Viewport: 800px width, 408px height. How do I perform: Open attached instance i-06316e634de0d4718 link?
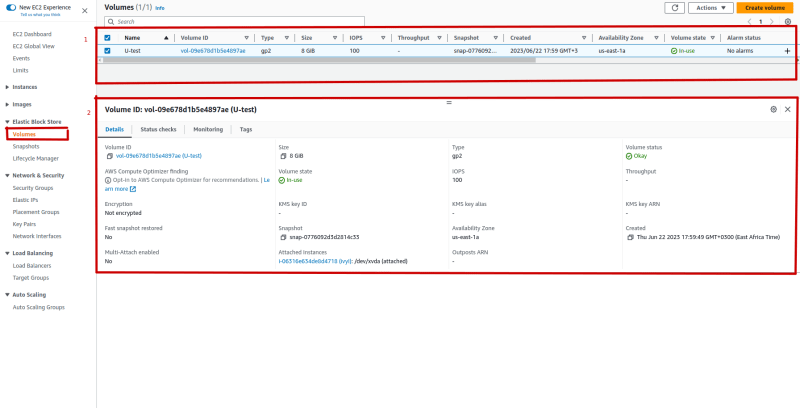click(315, 261)
